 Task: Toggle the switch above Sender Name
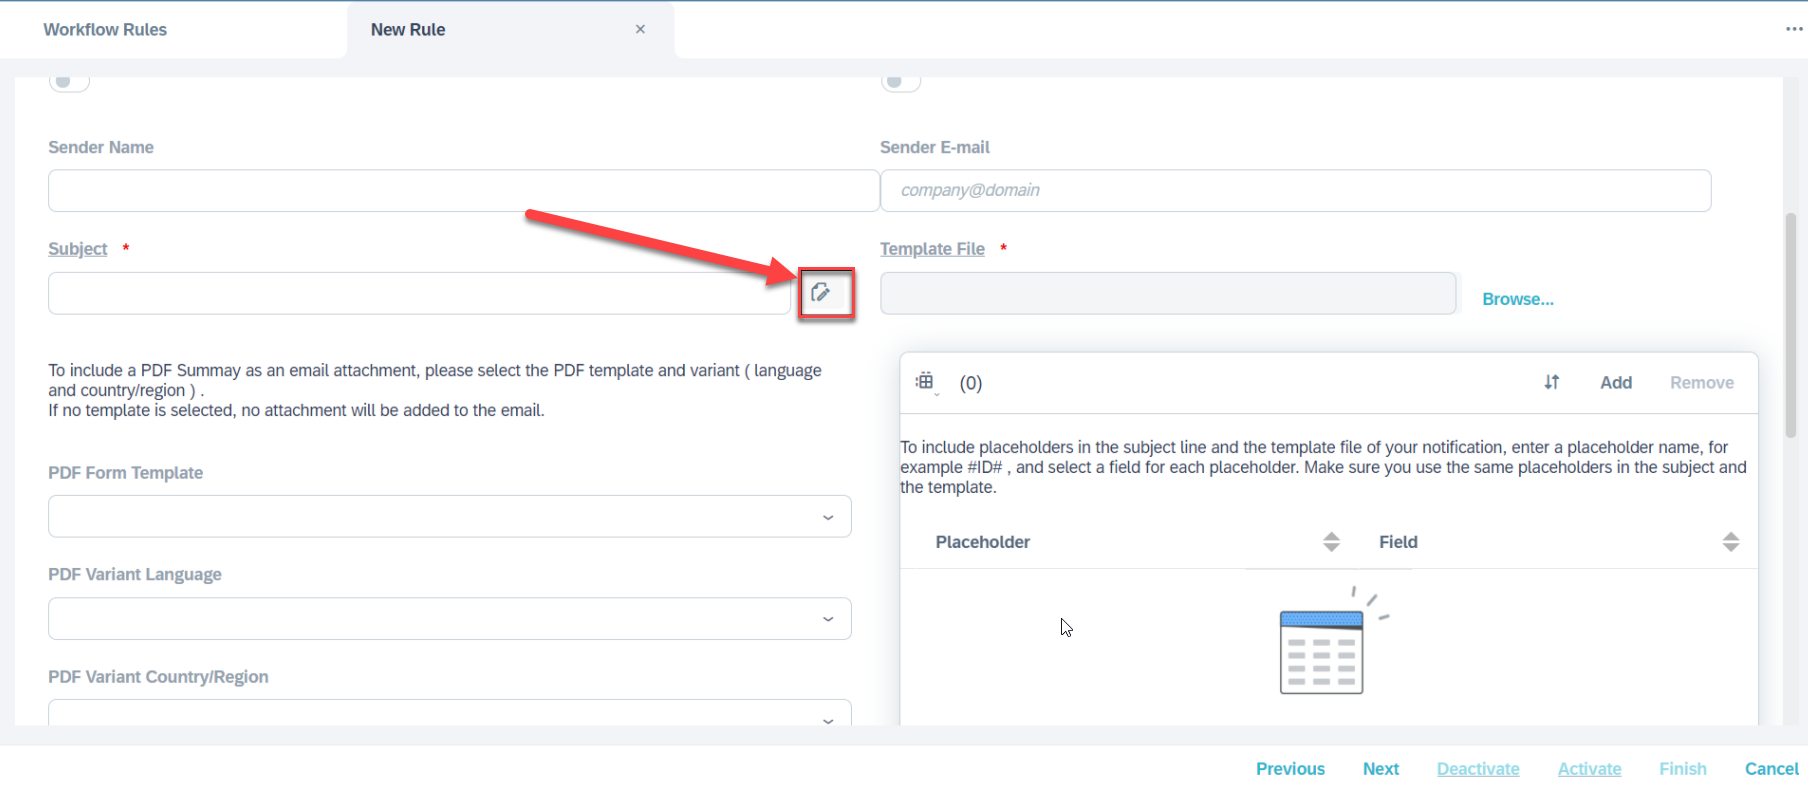69,82
